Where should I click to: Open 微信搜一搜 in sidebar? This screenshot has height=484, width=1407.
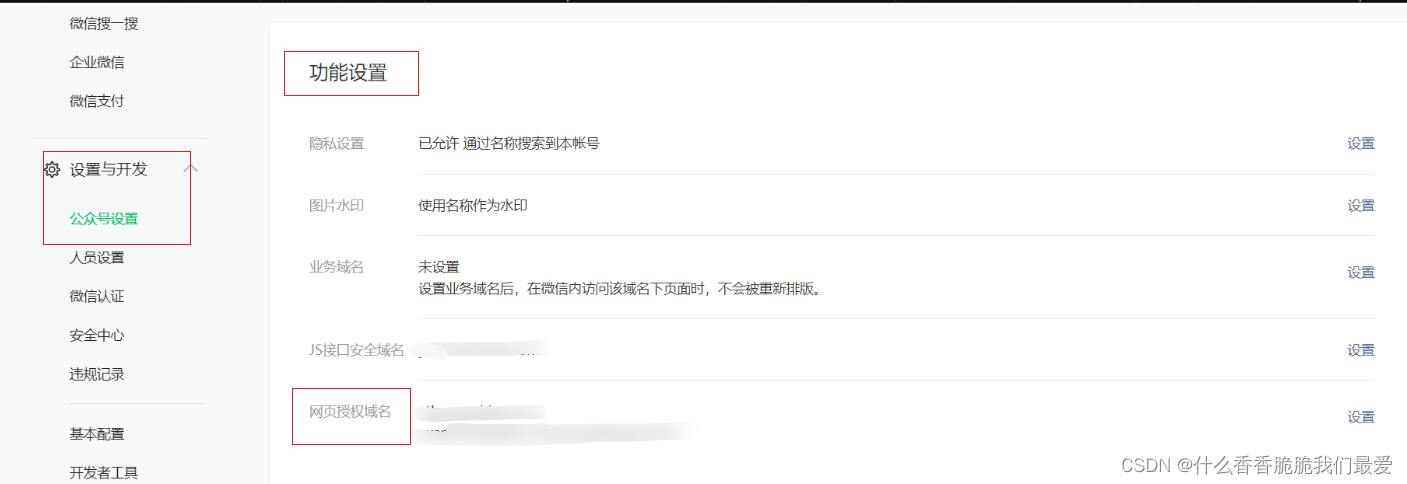click(104, 23)
